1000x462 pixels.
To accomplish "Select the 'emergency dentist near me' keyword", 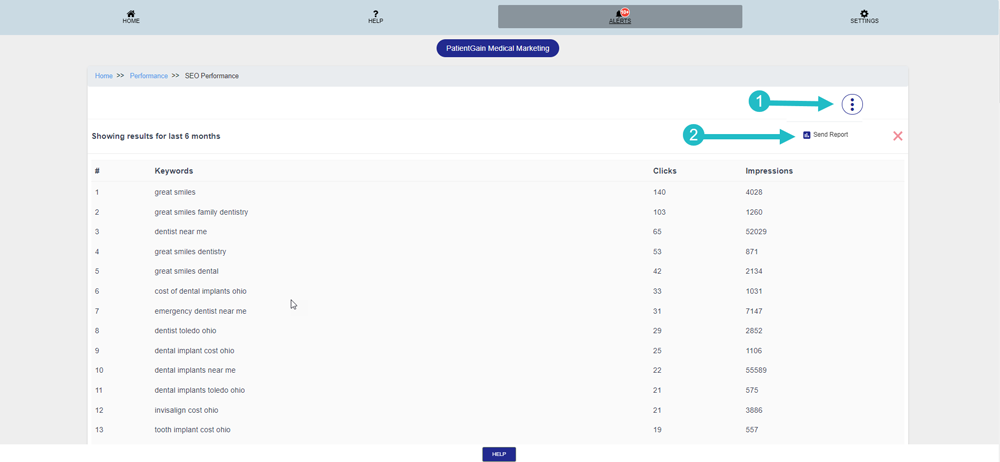I will (x=200, y=311).
